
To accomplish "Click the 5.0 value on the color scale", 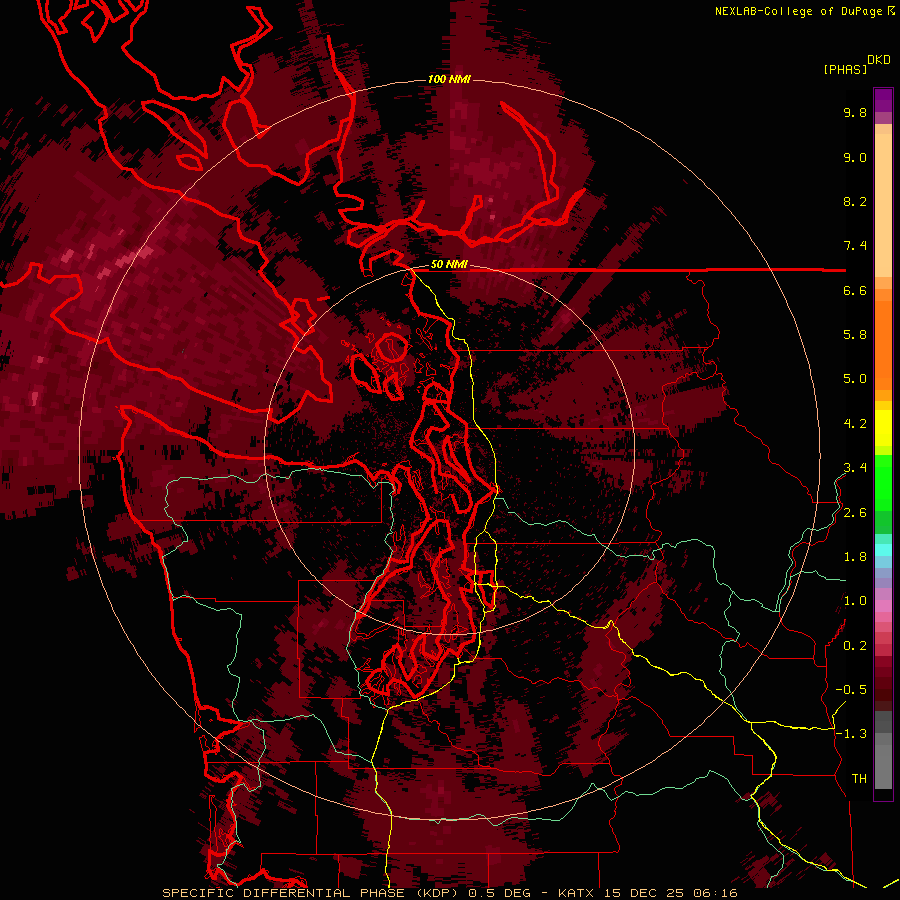I will pos(855,379).
